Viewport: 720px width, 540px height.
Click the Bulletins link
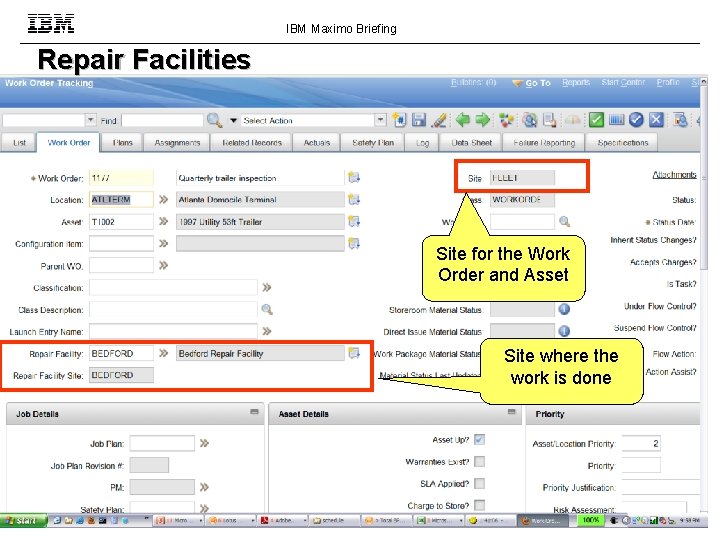pyautogui.click(x=473, y=83)
